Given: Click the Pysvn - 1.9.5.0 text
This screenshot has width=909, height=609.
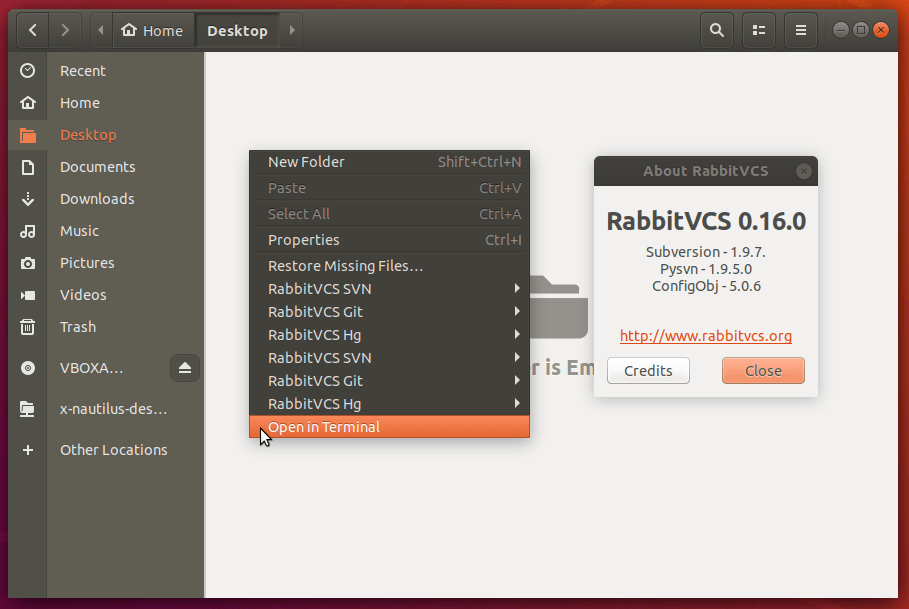Looking at the screenshot, I should 706,269.
